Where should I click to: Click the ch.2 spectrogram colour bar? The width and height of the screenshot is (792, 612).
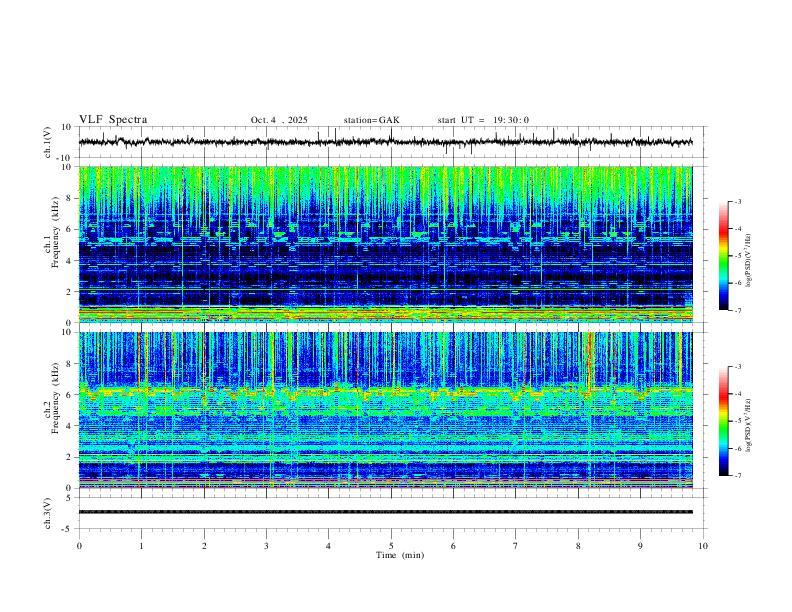click(724, 421)
